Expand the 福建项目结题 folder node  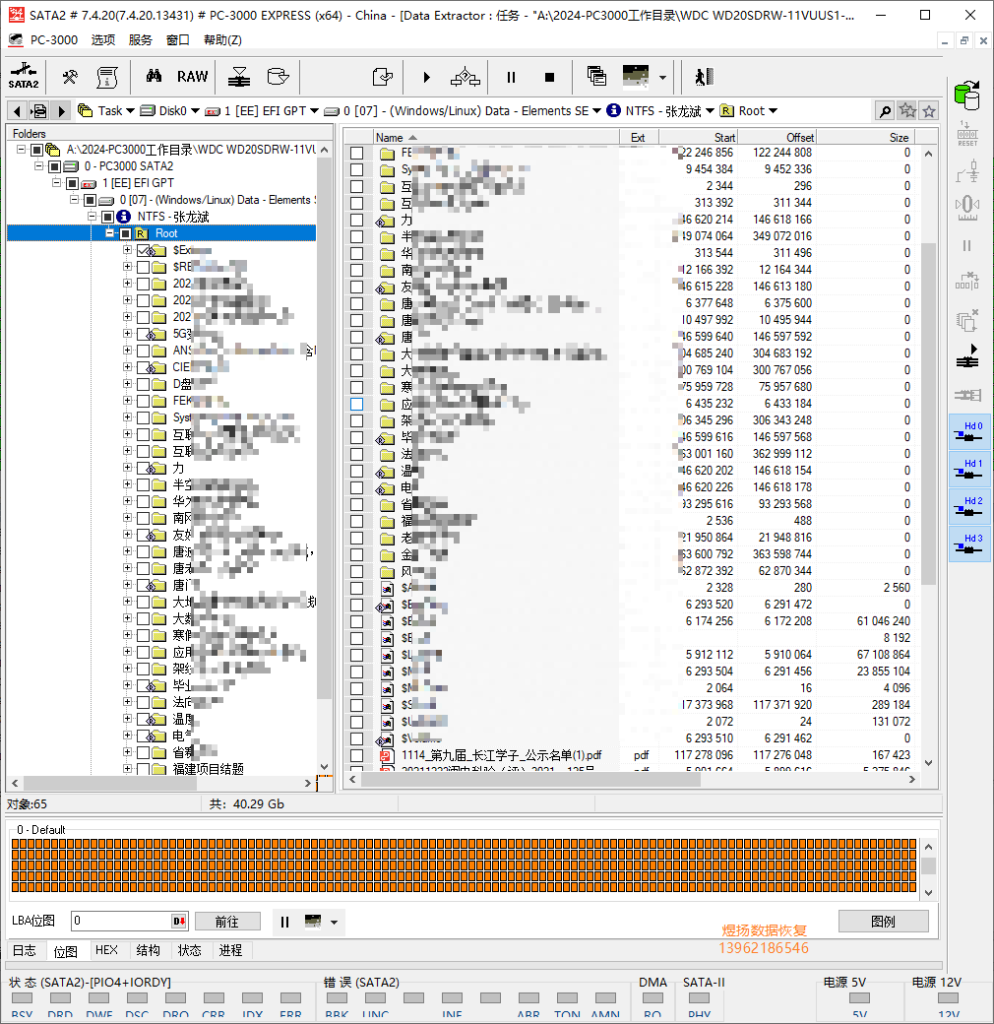click(x=127, y=769)
